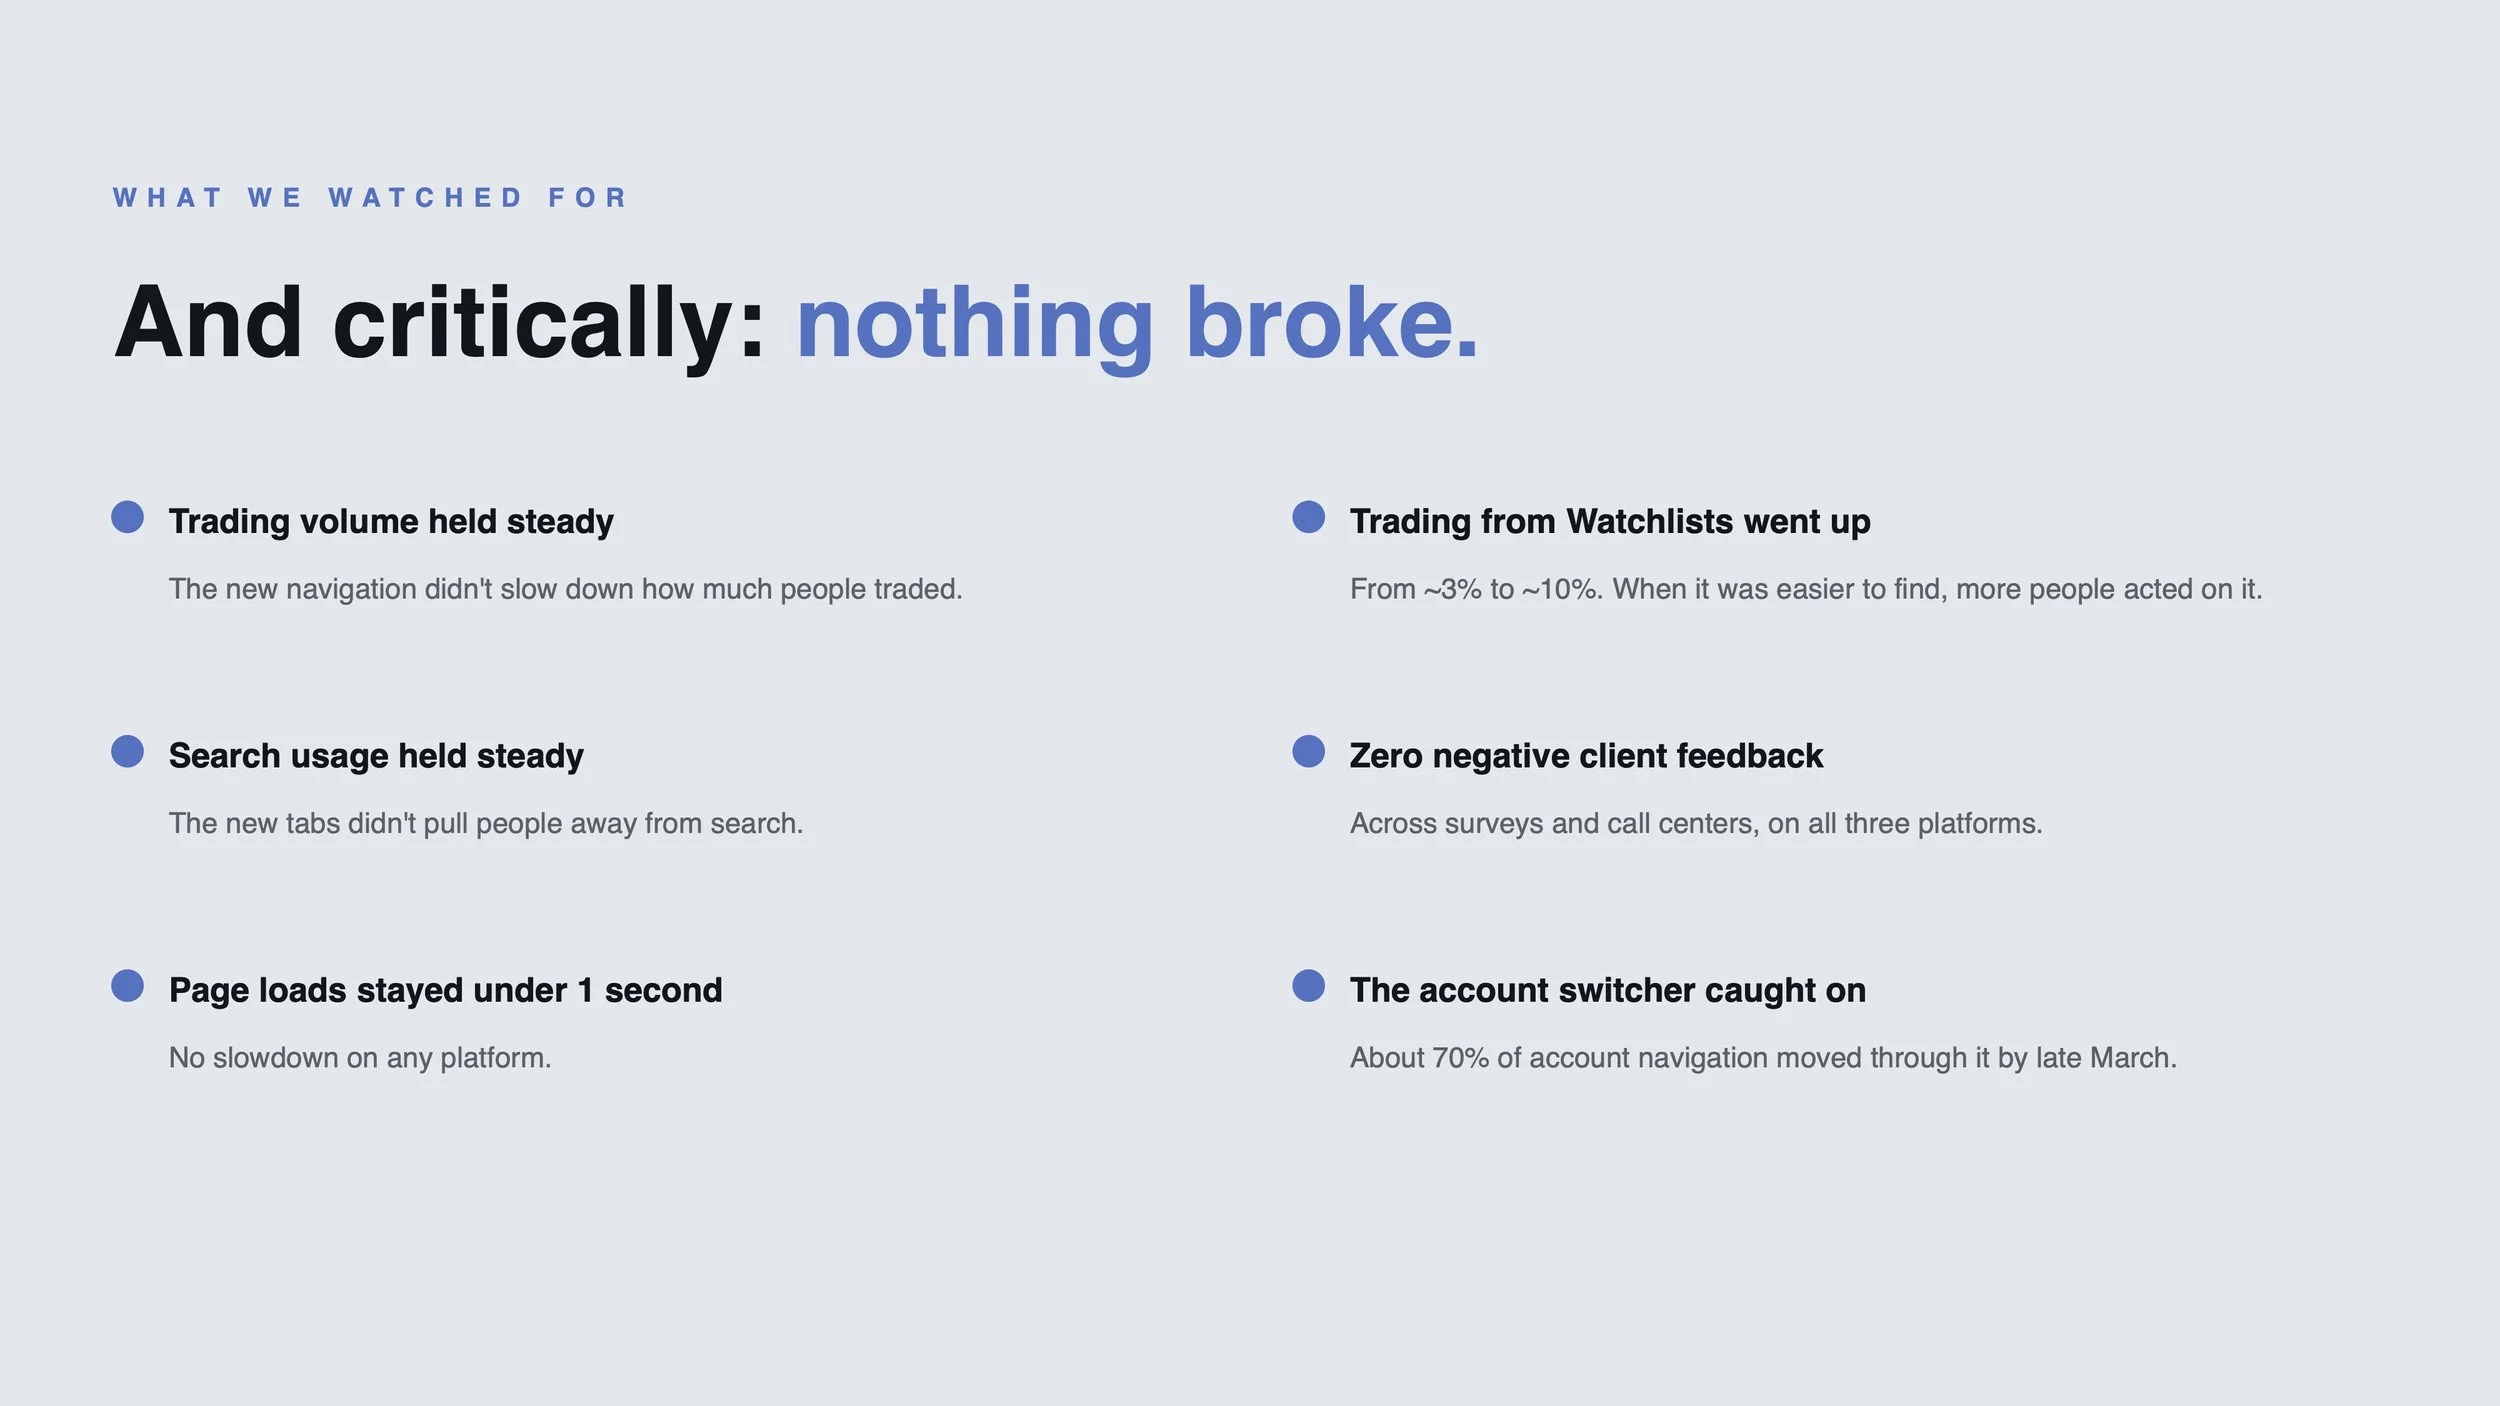2500x1406 pixels.
Task: Click the 'And critically:' headline text
Action: click(x=440, y=322)
